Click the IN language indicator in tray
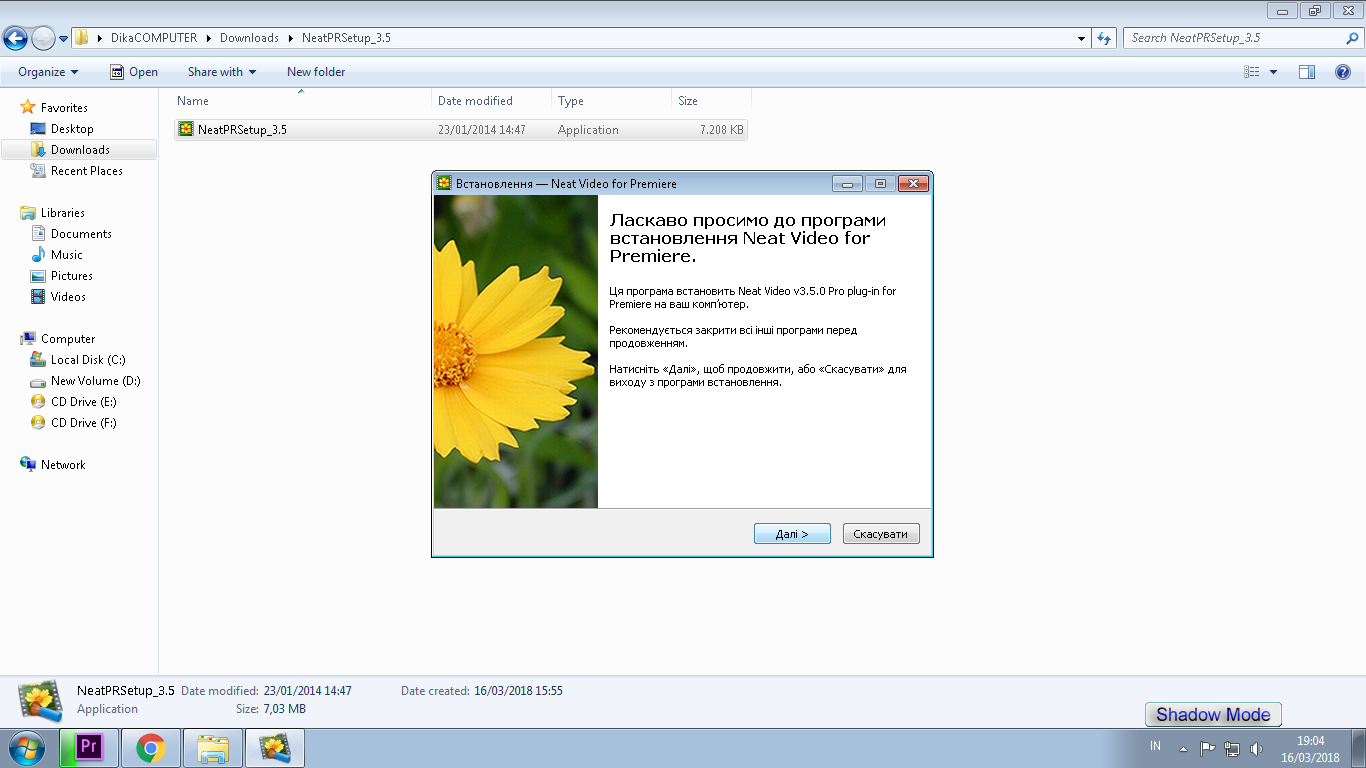Screen dimensions: 1366x768 point(1155,746)
